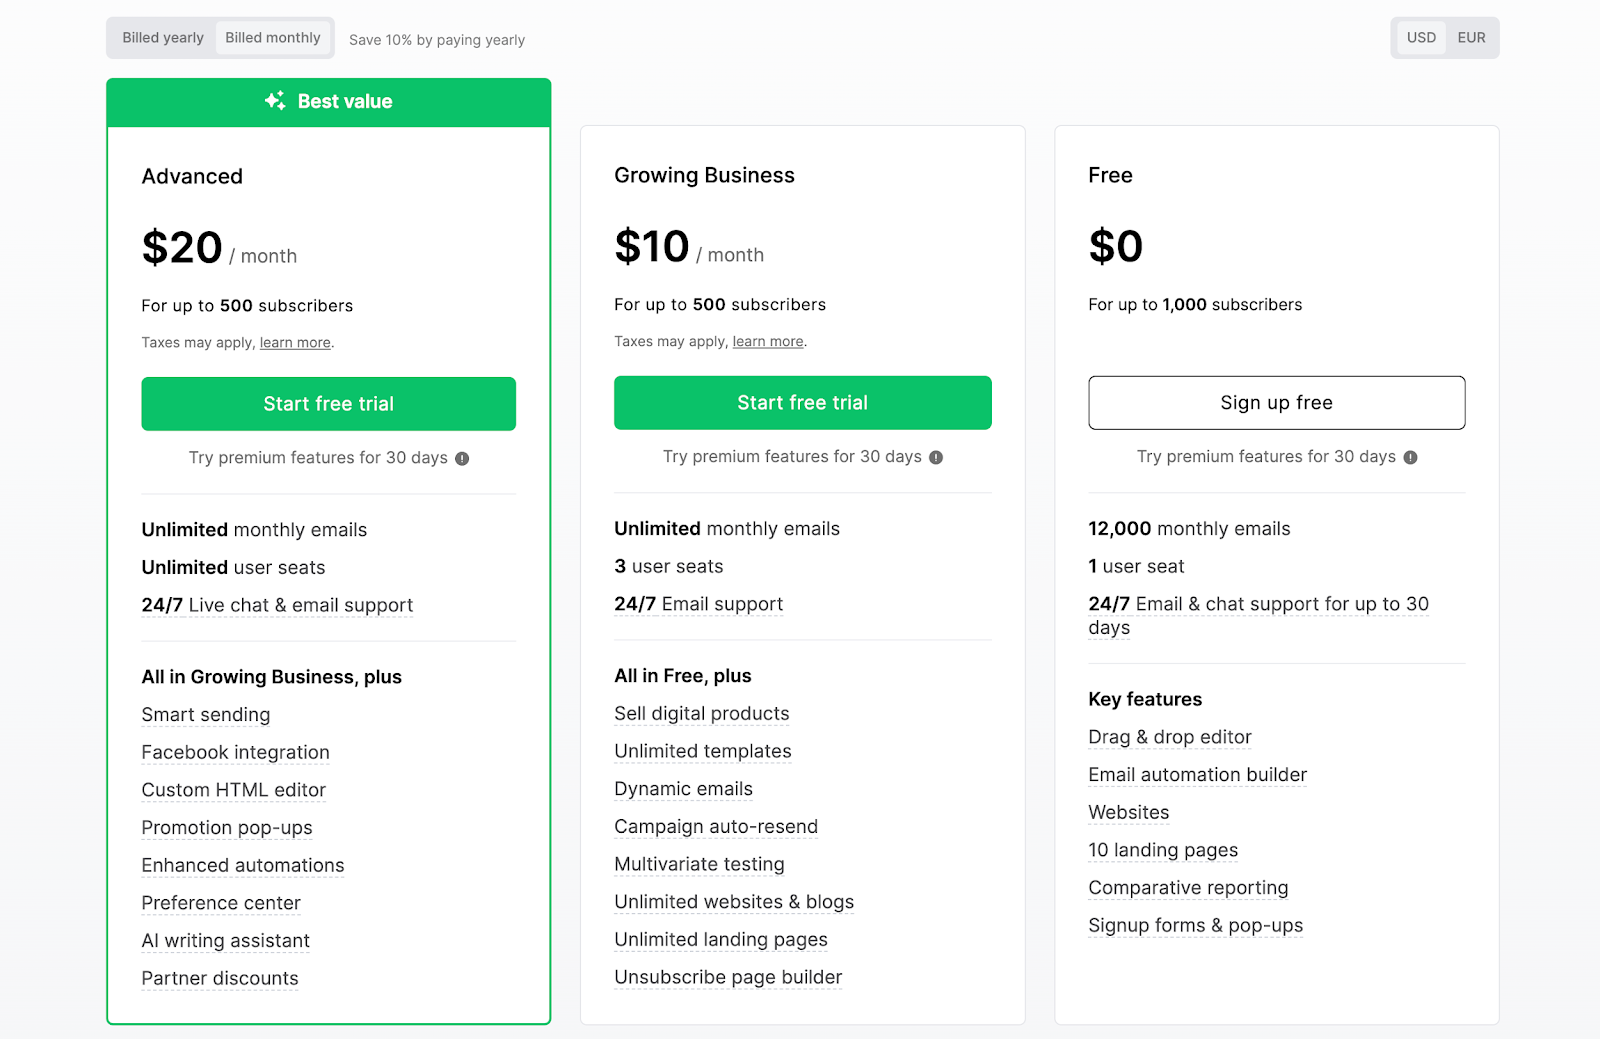Click the Best value header banner
Viewport: 1600px width, 1039px height.
[328, 100]
